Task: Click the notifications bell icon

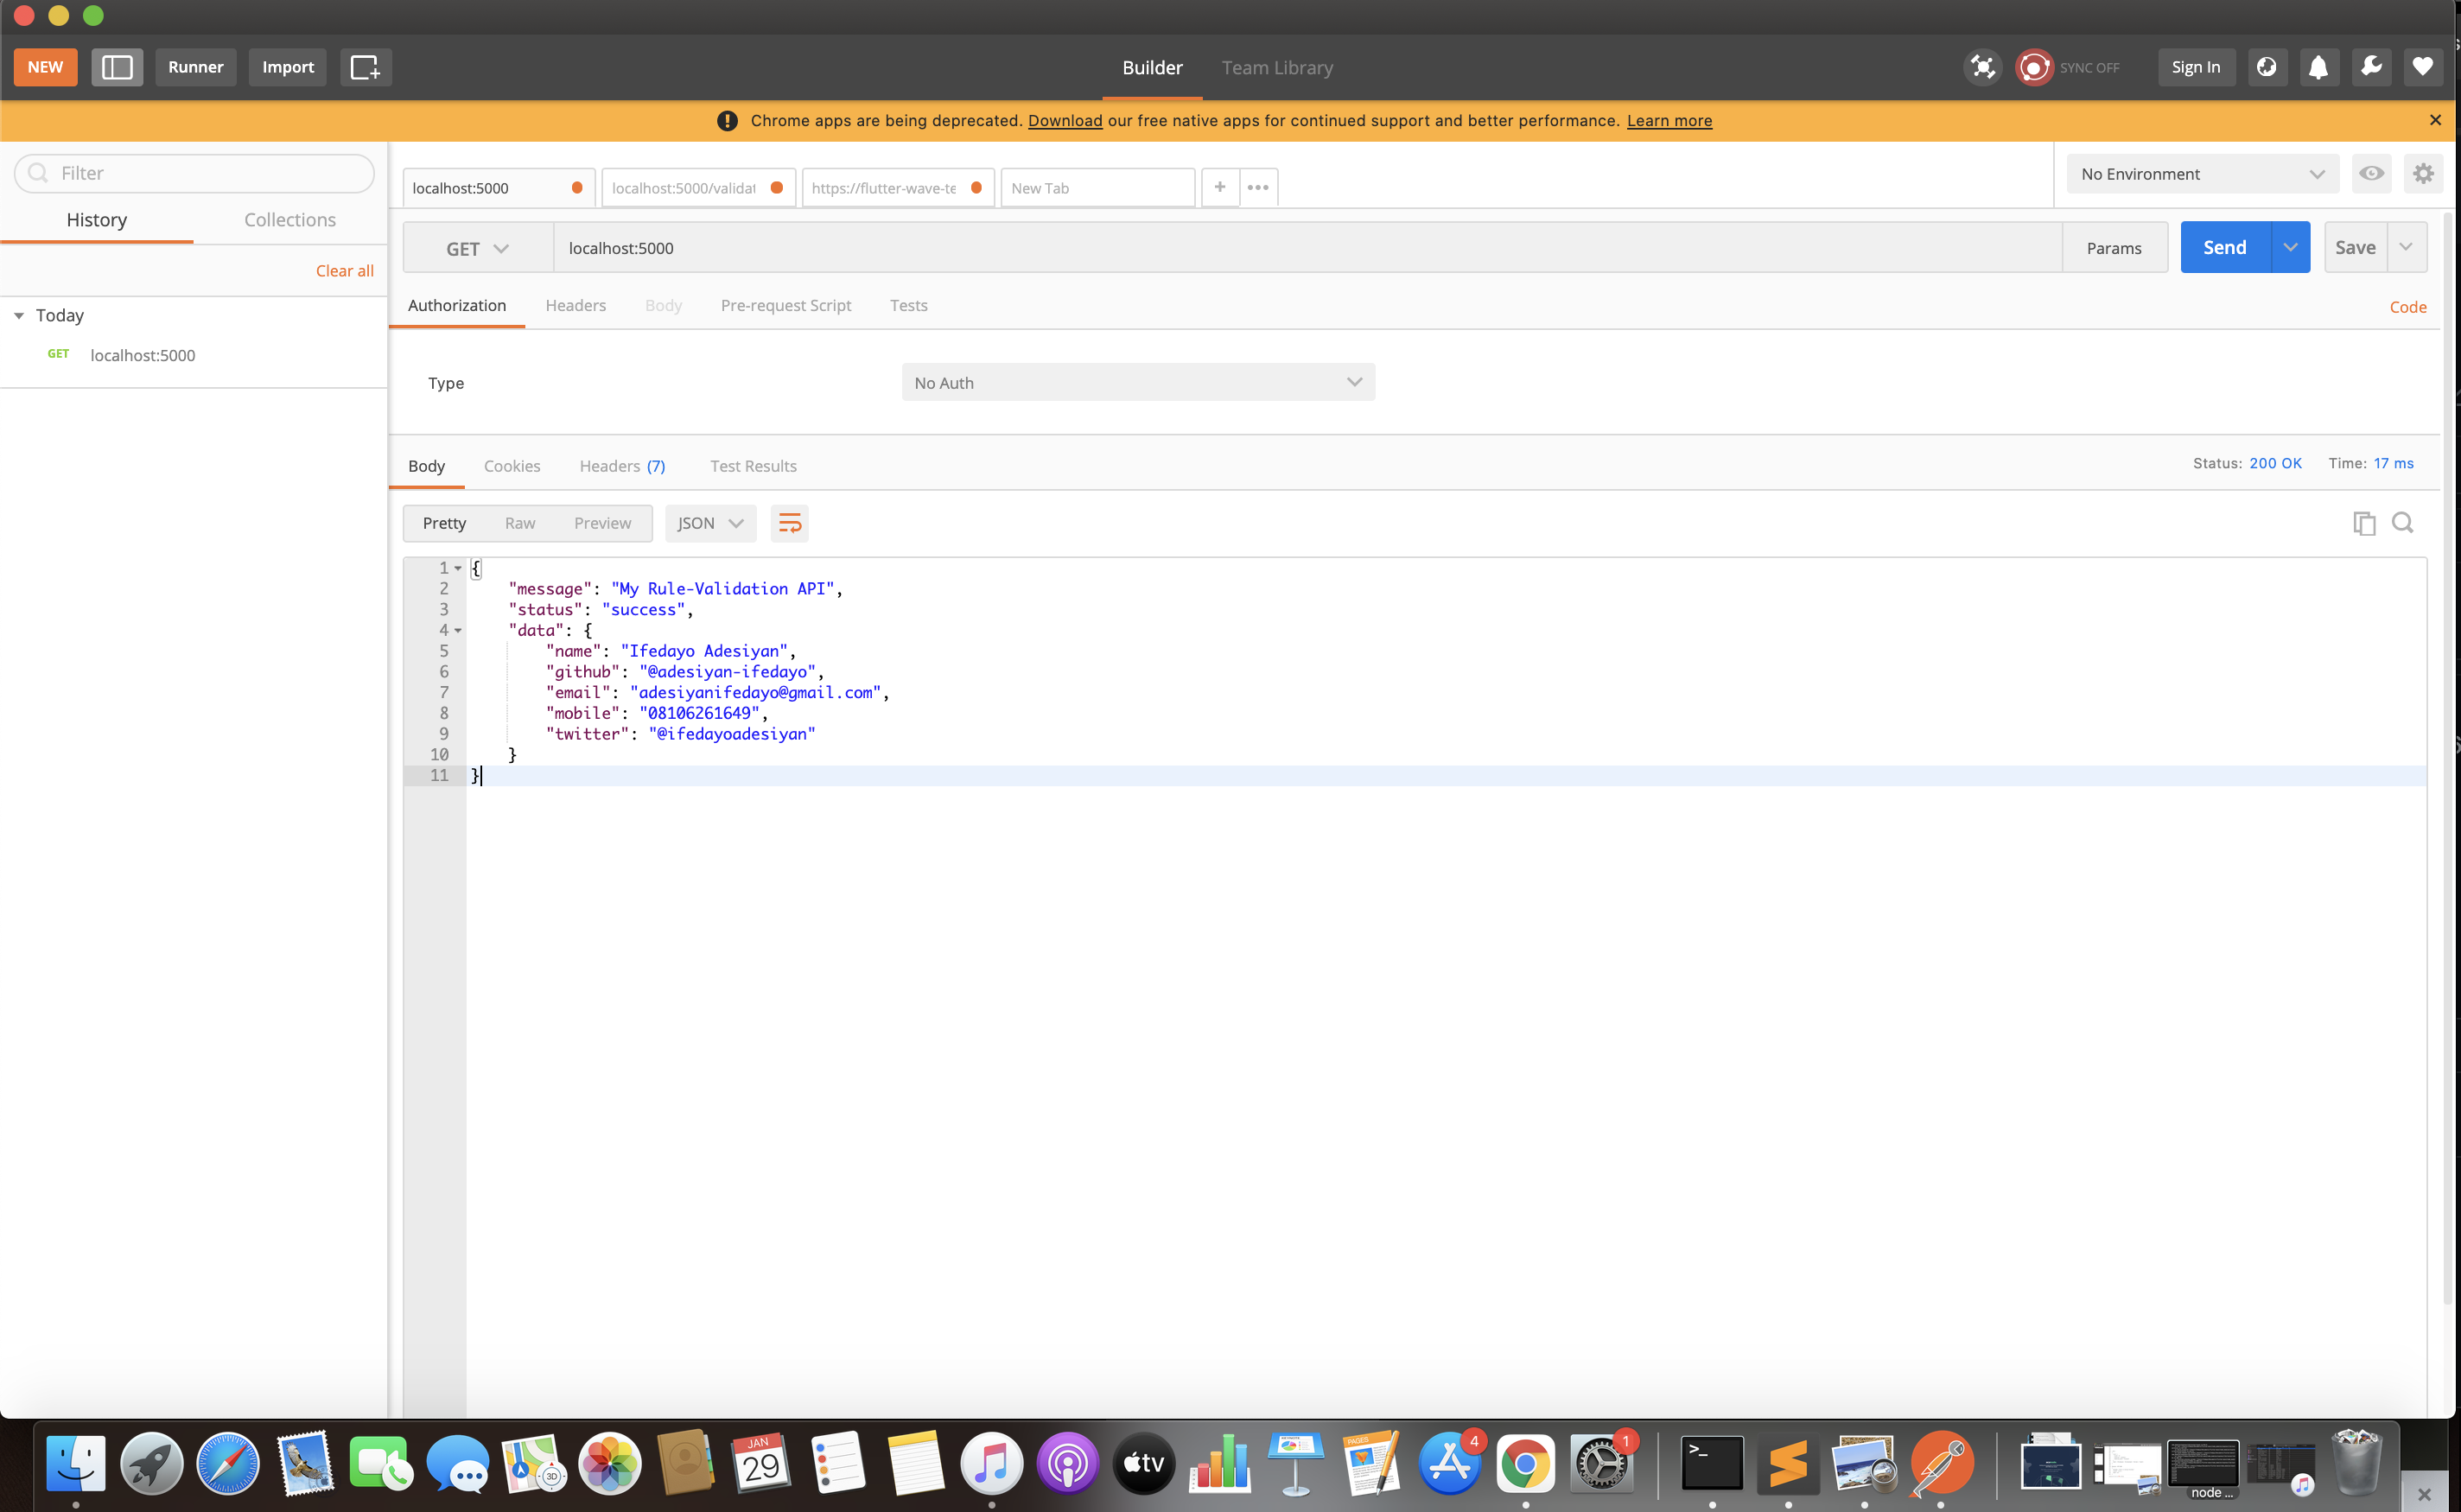Action: pyautogui.click(x=2318, y=67)
